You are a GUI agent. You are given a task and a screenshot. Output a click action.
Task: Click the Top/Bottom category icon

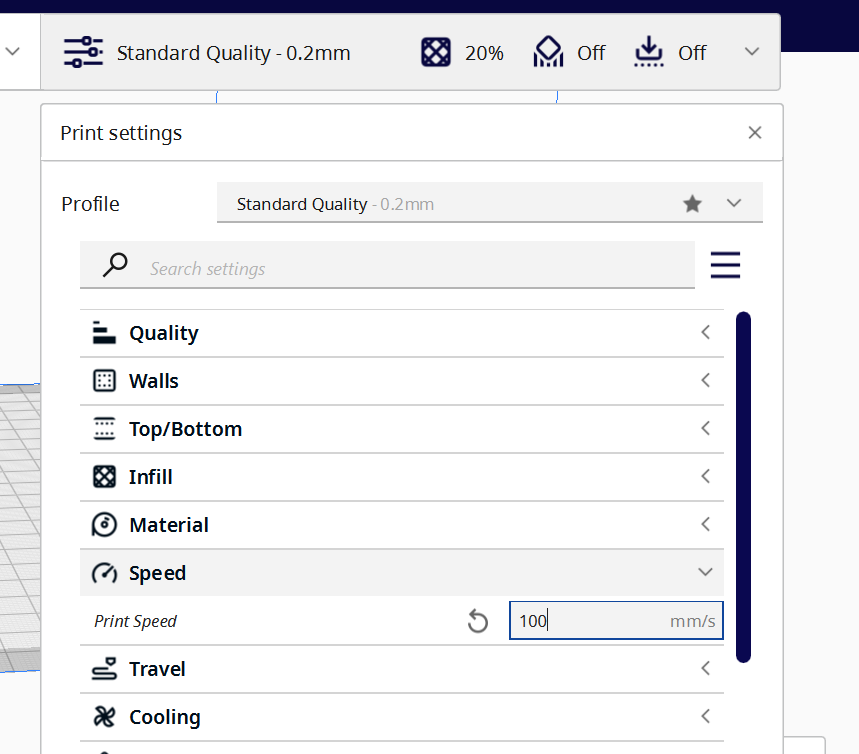click(104, 429)
